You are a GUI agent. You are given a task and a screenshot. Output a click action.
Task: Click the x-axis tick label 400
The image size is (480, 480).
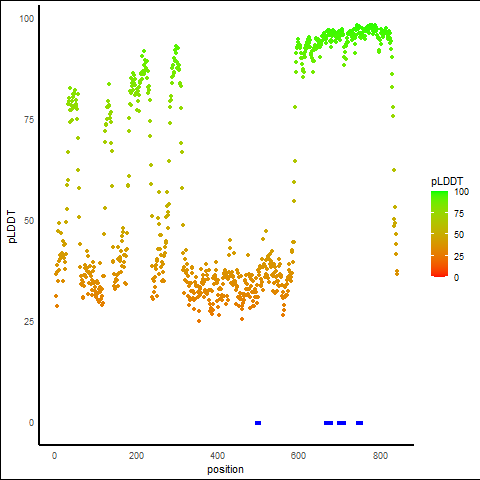pos(217,456)
